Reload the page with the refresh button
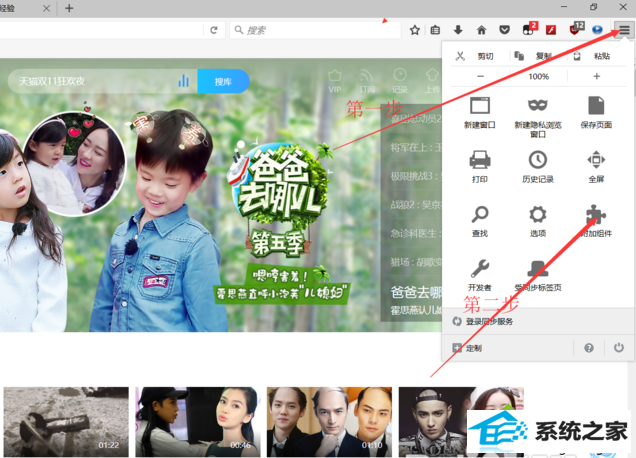Image resolution: width=636 pixels, height=458 pixels. 214,30
